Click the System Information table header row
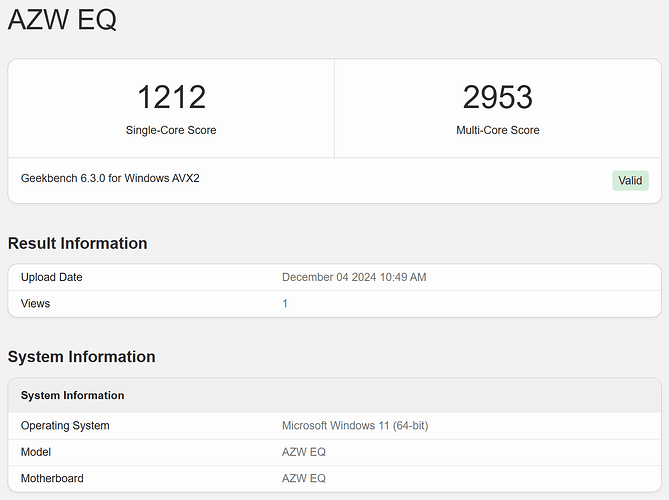Screen dimensions: 669x500 pos(72,395)
